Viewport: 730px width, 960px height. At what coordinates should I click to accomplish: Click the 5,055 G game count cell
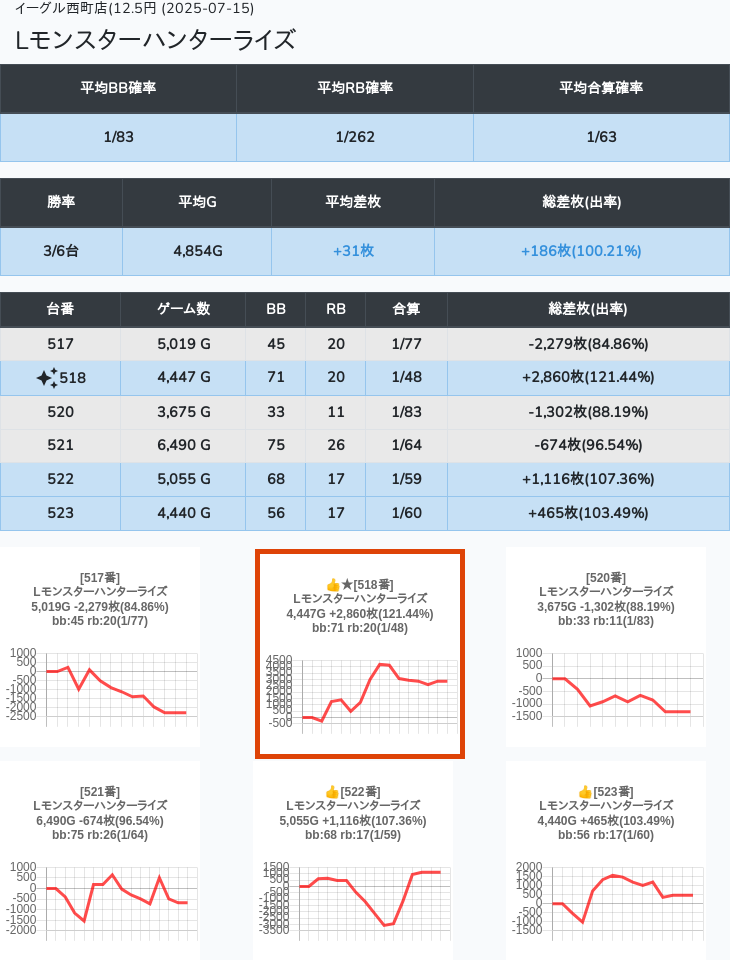tap(183, 479)
